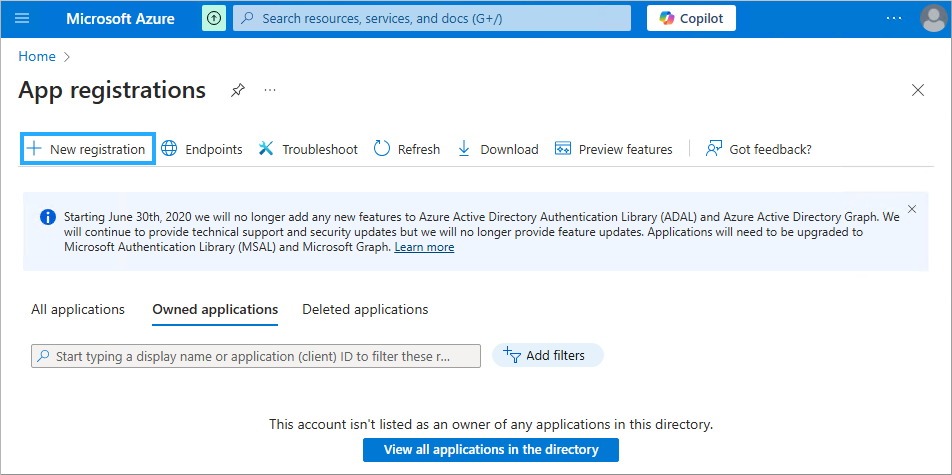Screen dimensions: 952x475
Task: Open the Endpoints panel
Action: [202, 149]
